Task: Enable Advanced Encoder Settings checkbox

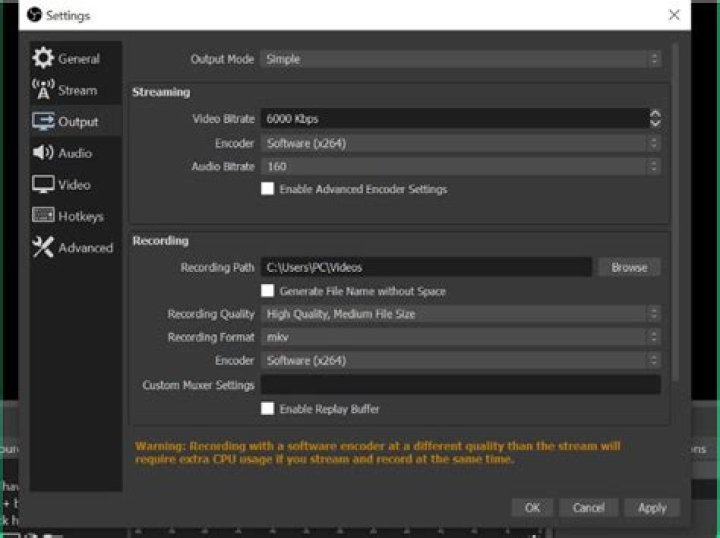Action: pos(267,189)
